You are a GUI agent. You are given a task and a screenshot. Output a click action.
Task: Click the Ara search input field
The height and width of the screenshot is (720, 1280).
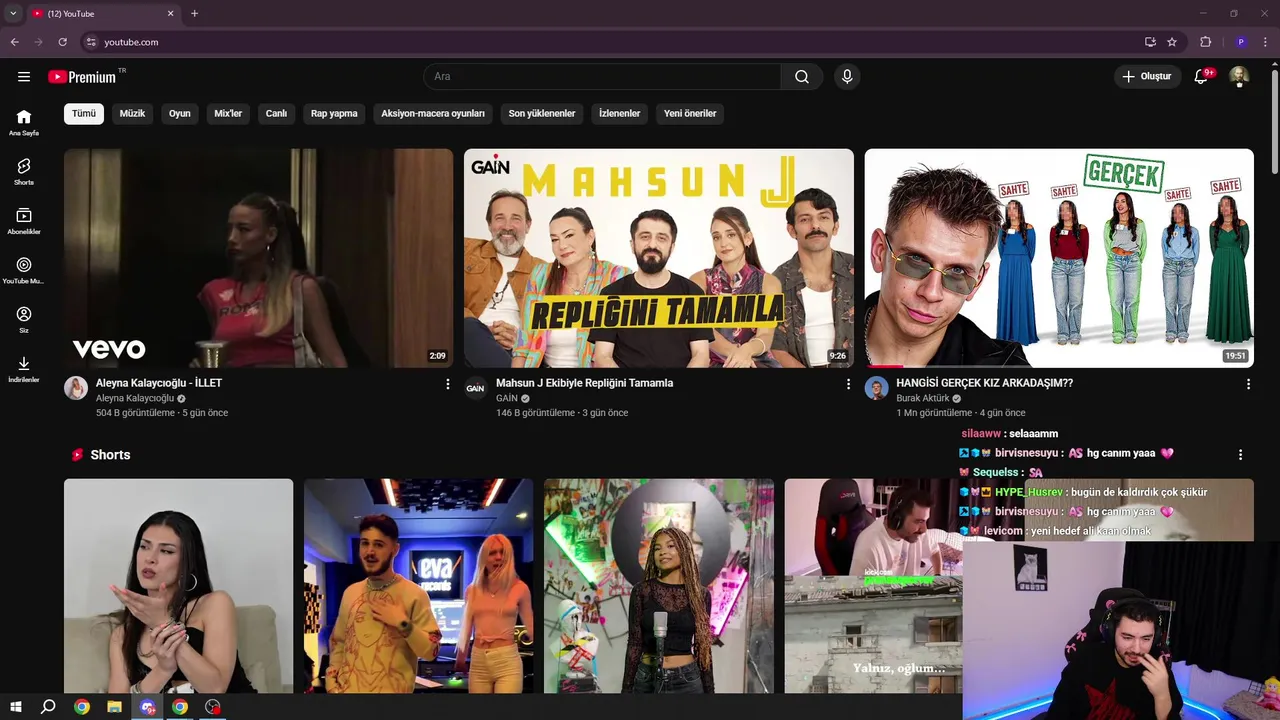(x=602, y=77)
